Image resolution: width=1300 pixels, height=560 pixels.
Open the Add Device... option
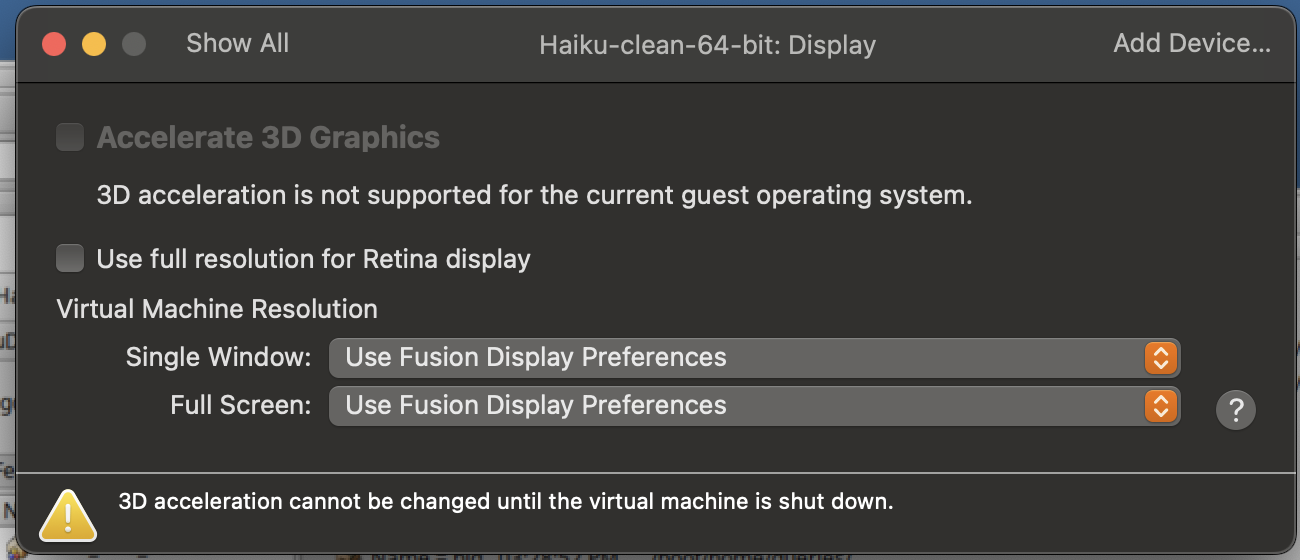tap(1192, 44)
